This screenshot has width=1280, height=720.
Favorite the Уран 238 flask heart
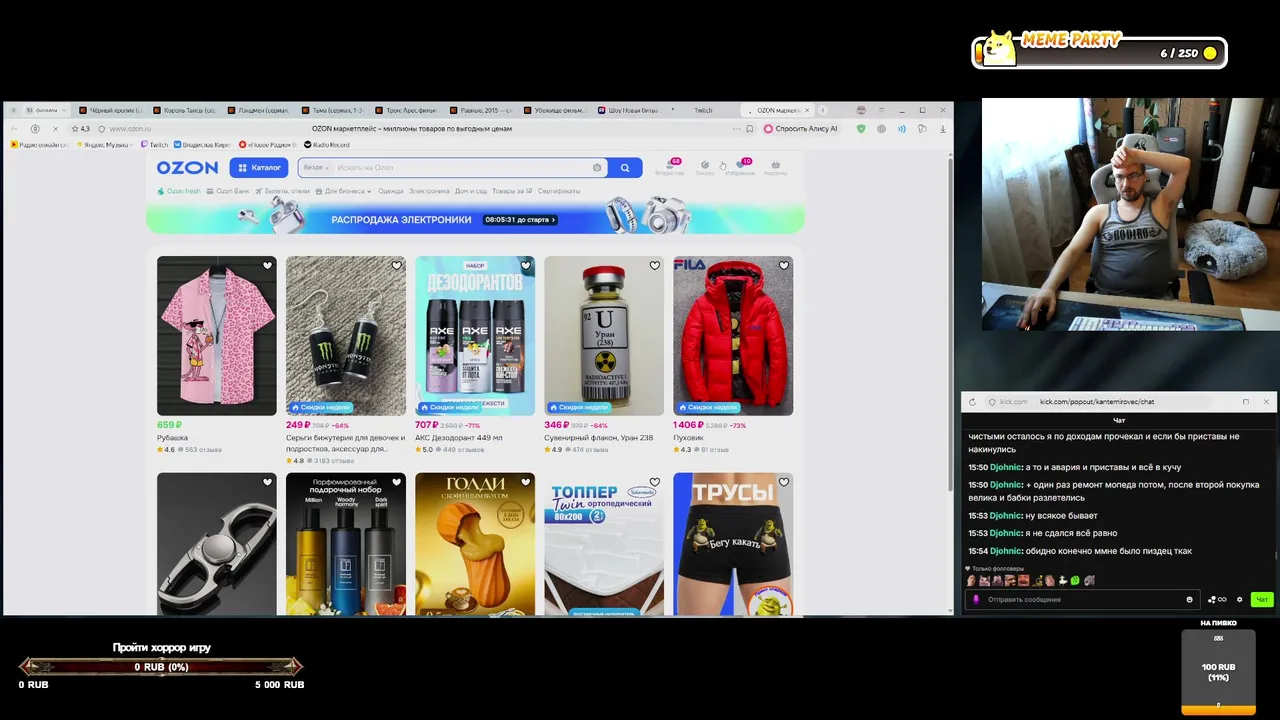pyautogui.click(x=654, y=266)
